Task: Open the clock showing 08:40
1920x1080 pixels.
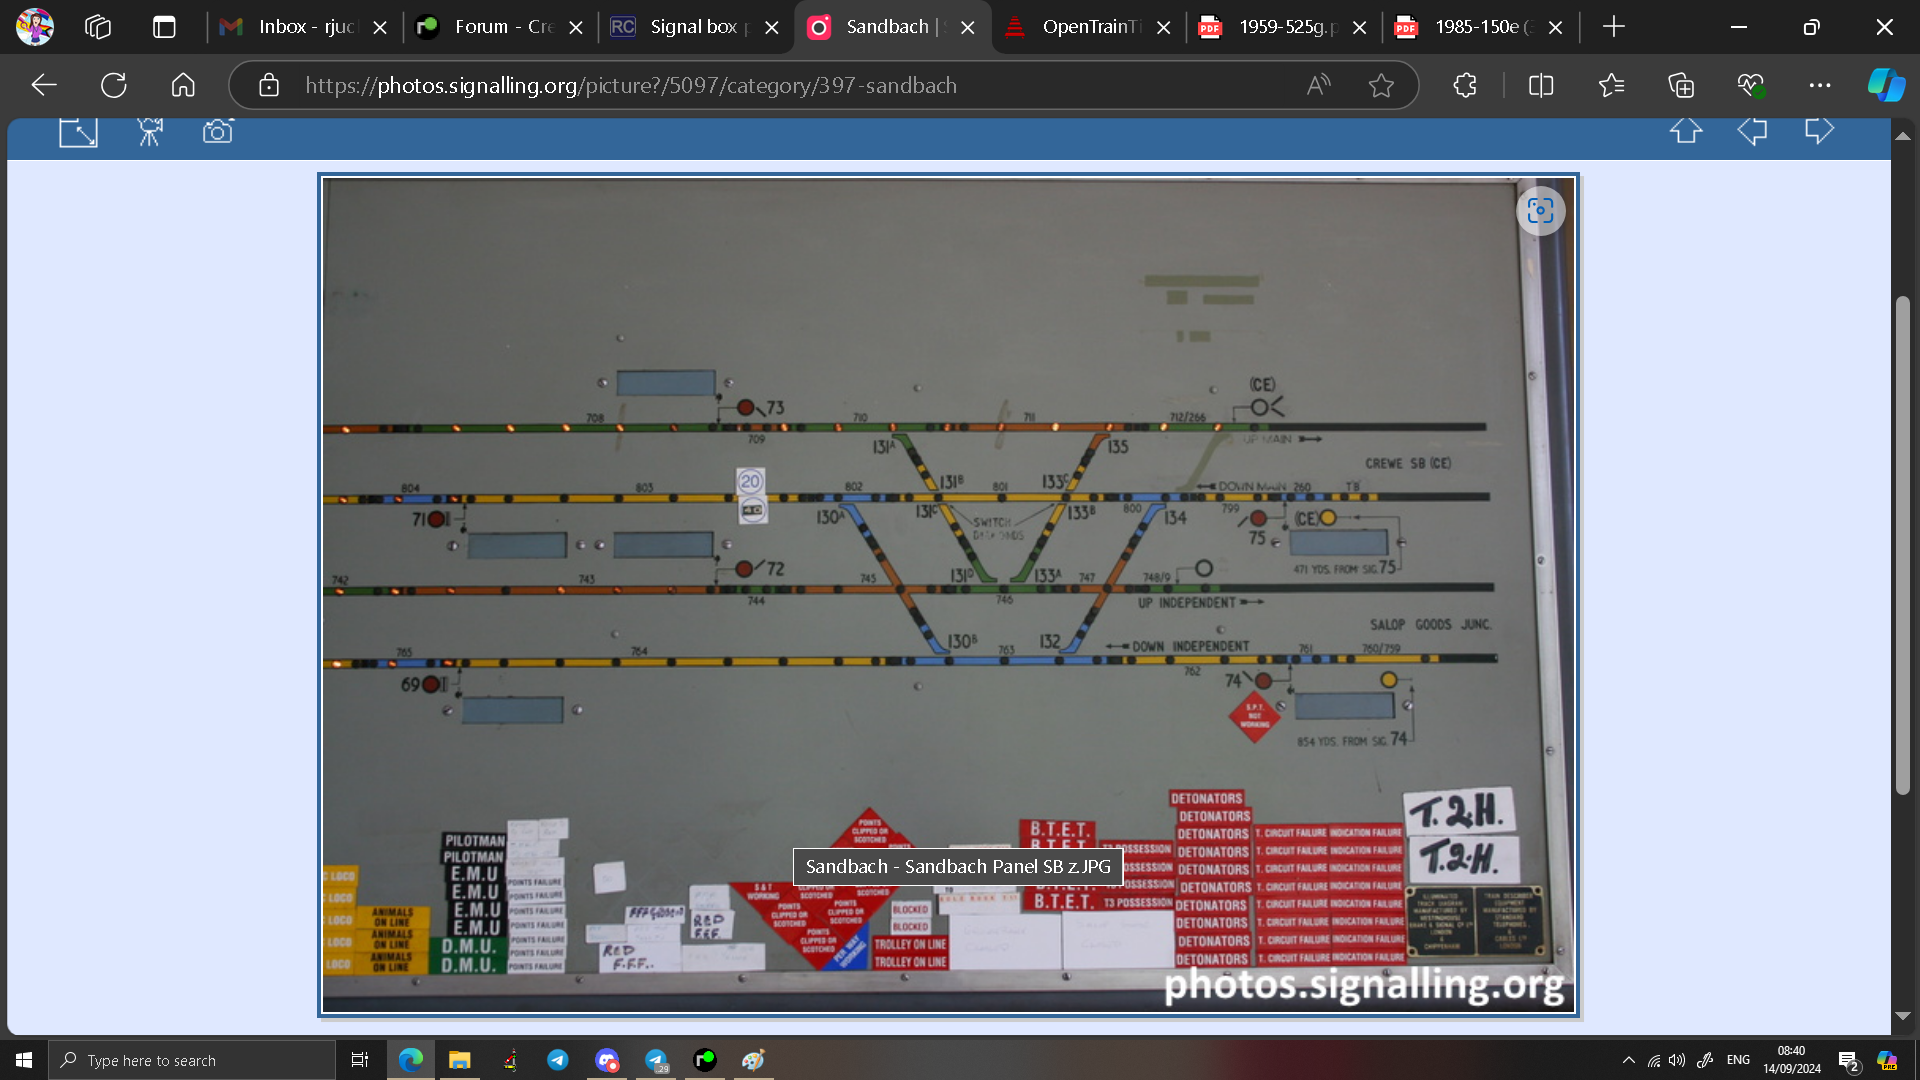Action: [x=1791, y=1060]
